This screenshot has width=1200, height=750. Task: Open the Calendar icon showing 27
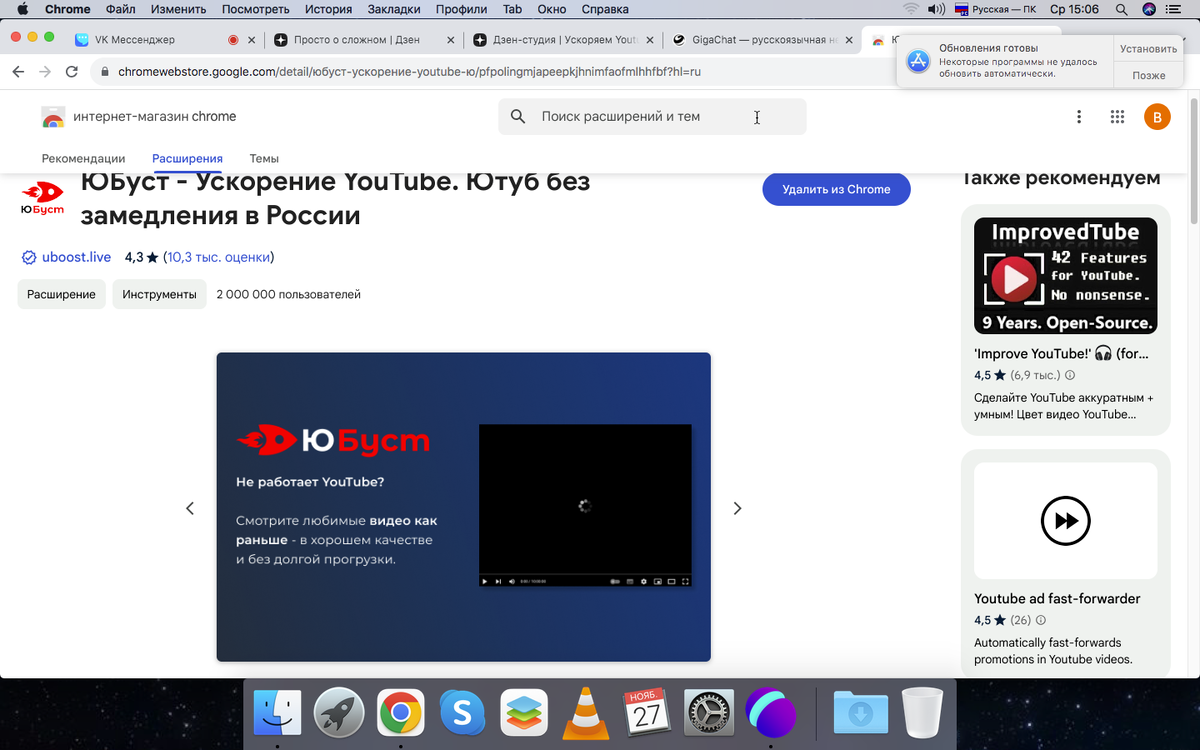click(x=647, y=713)
